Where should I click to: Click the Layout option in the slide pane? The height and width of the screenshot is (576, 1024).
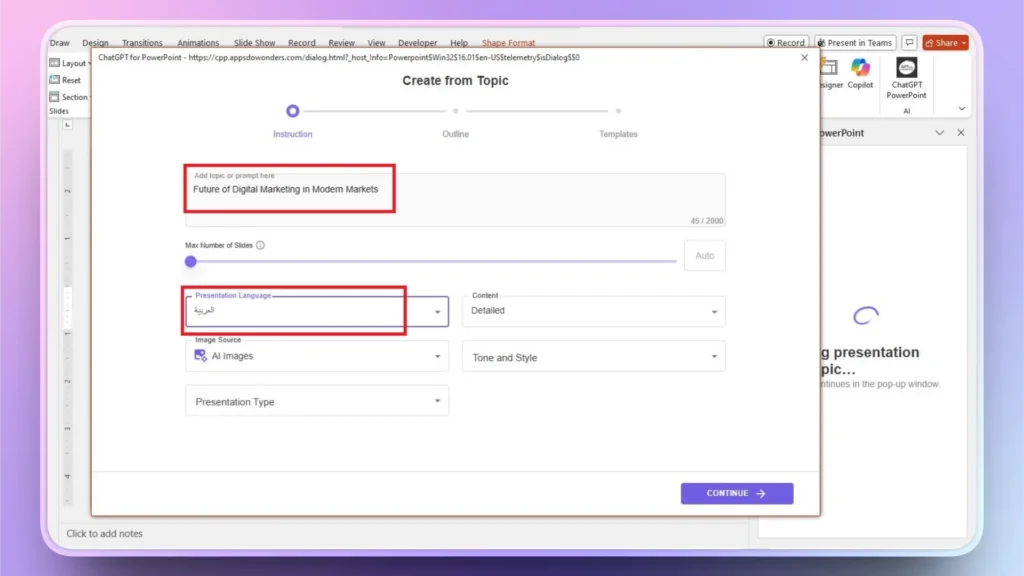click(68, 62)
